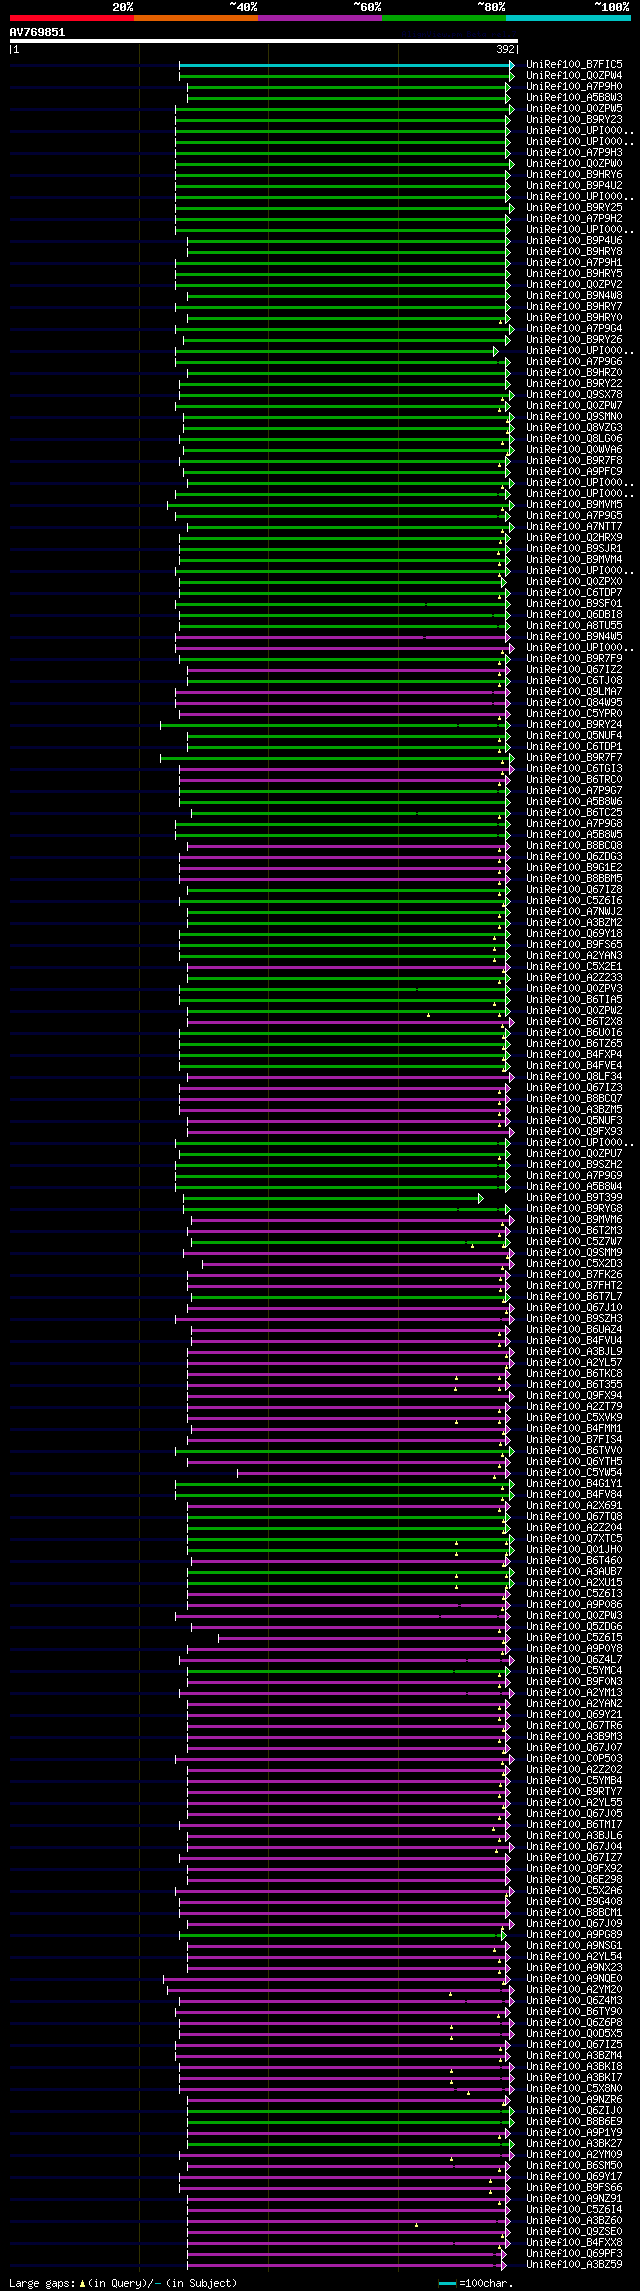The image size is (640, 2291).
Task: Click UniRef100_A3AUB7 hit name
Action: [x=574, y=1572]
